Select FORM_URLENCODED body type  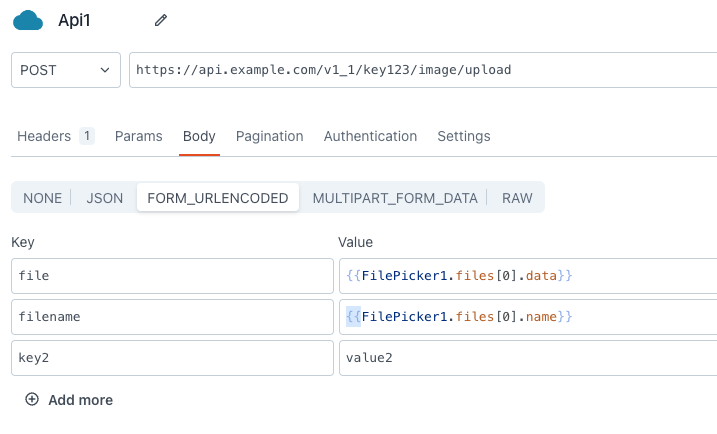[x=218, y=198]
